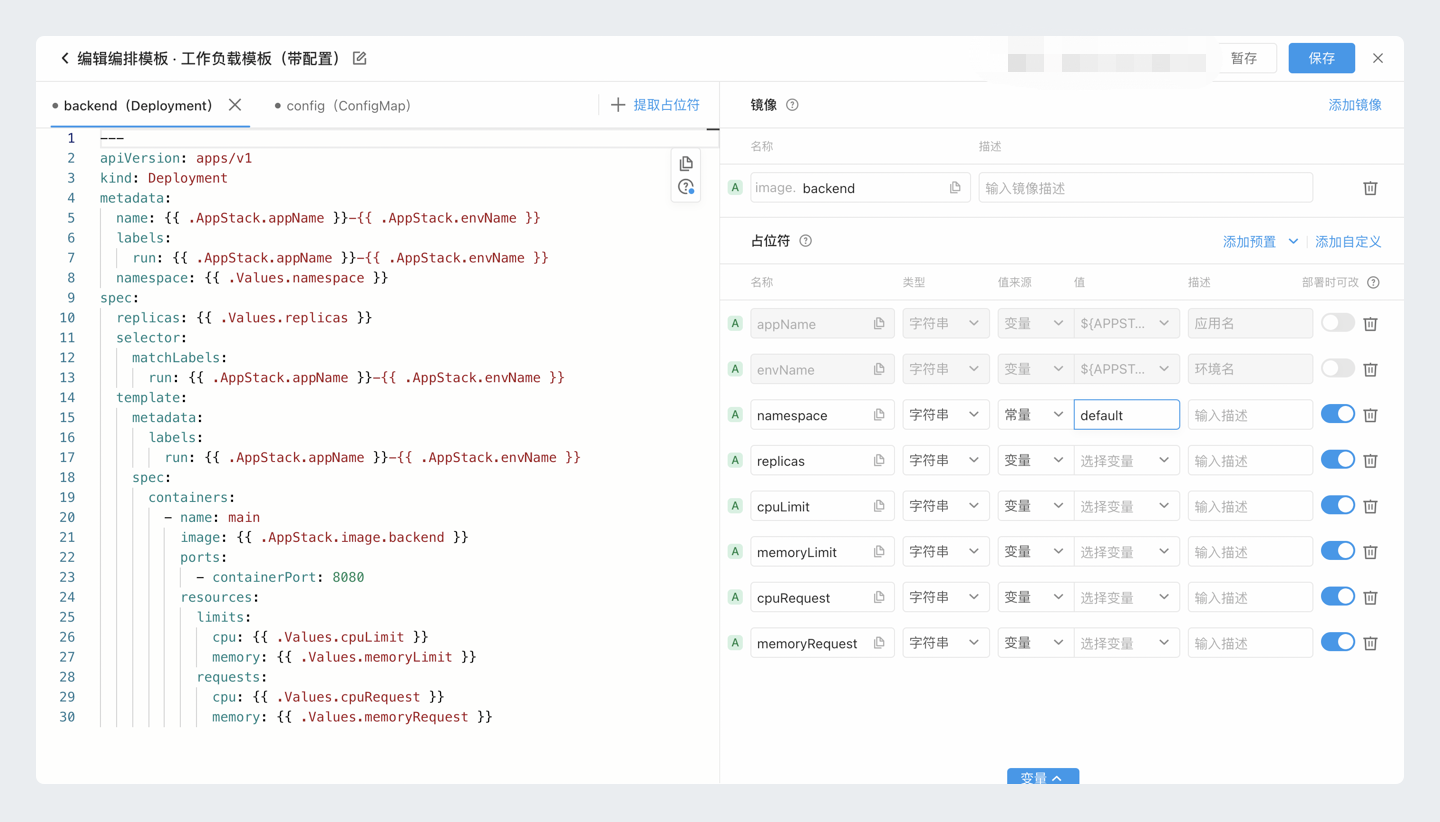1440x822 pixels.
Task: Disable memoryRequest deploy-time editable switch
Action: pos(1338,642)
